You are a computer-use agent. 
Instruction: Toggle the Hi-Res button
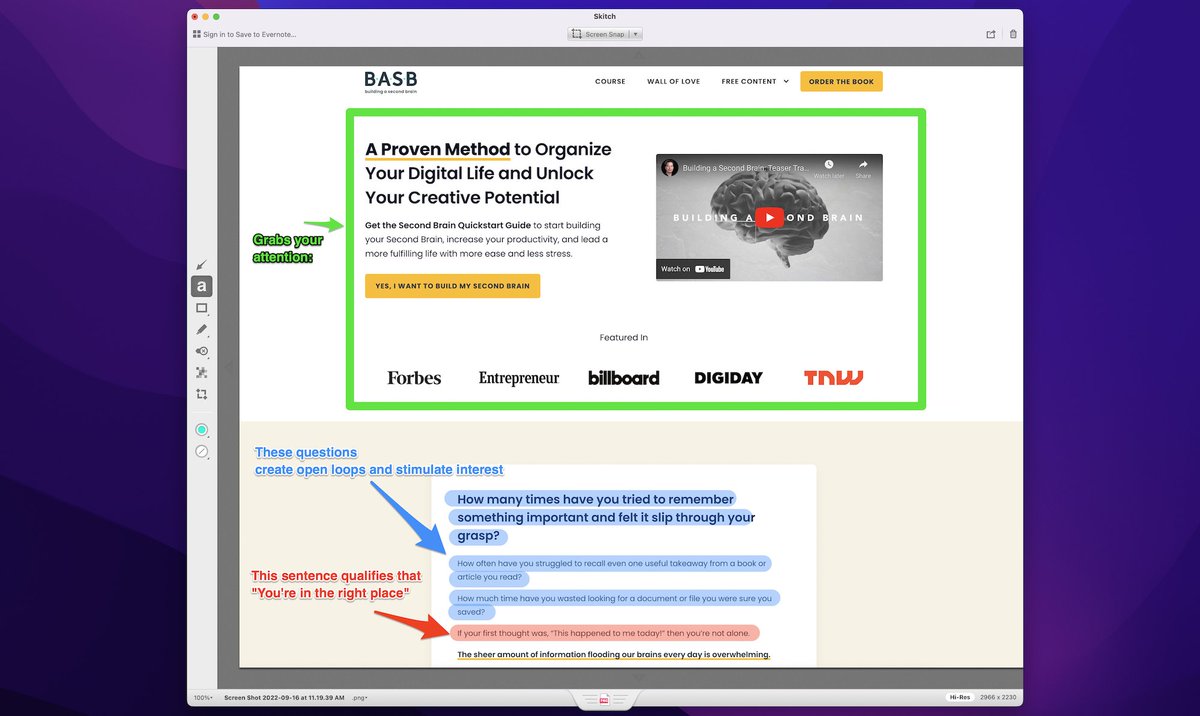(960, 697)
